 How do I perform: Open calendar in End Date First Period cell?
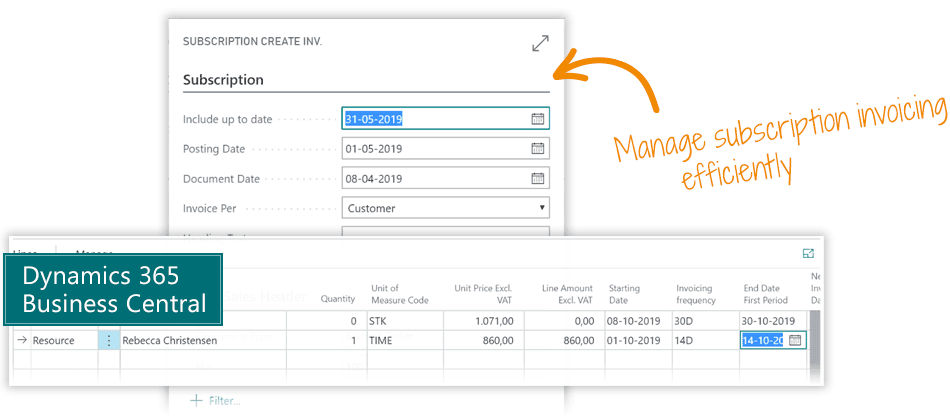[796, 340]
